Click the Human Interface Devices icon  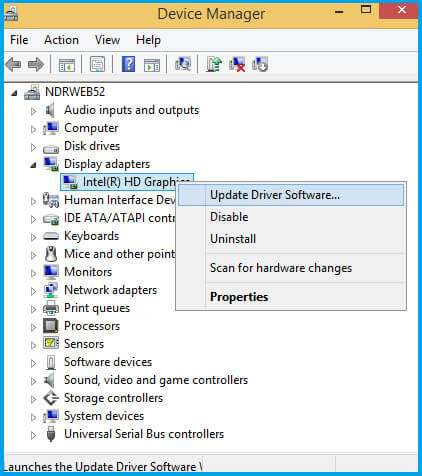point(51,200)
